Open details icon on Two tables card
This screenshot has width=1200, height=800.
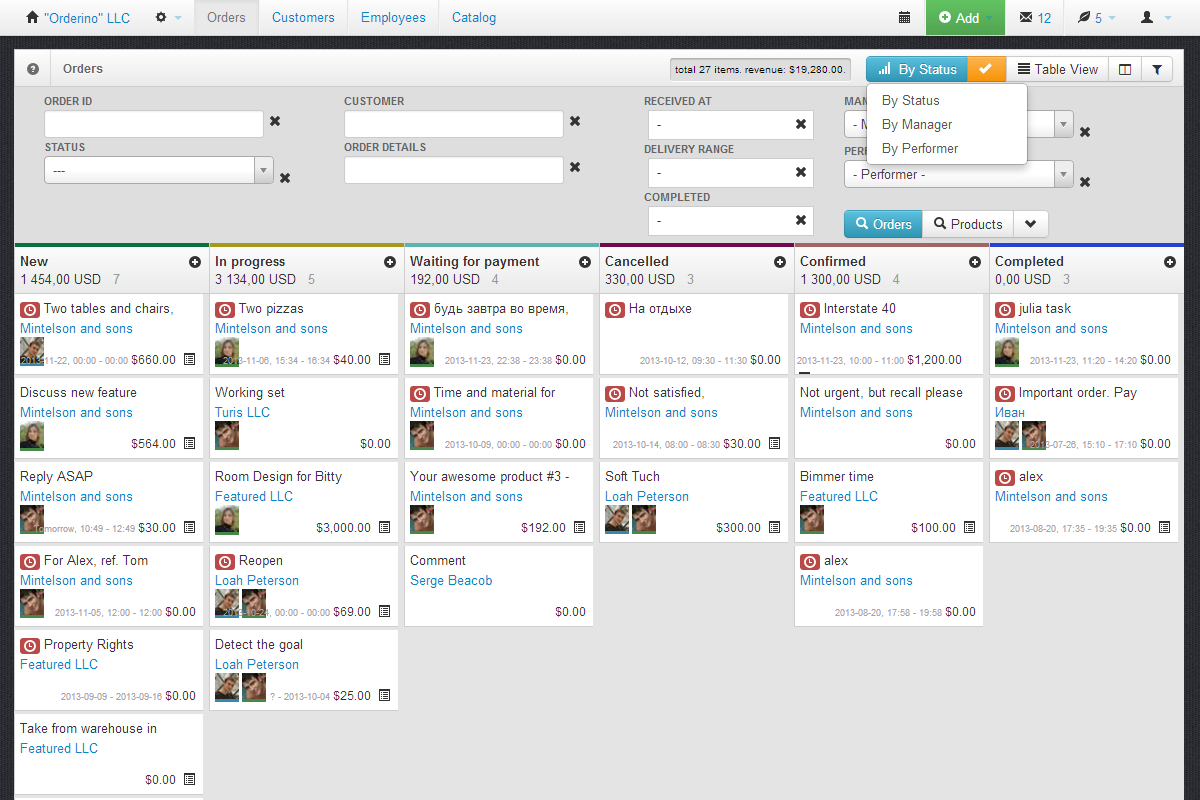tap(190, 360)
